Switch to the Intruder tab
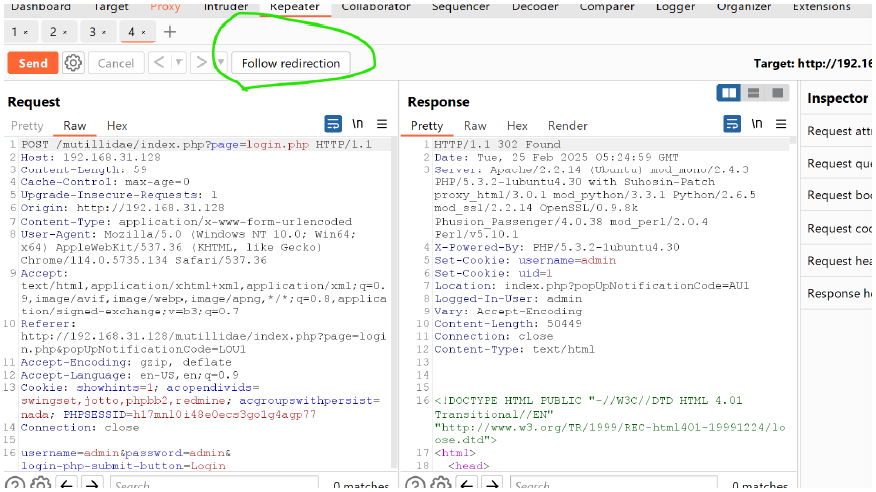The height and width of the screenshot is (492, 876). click(226, 7)
